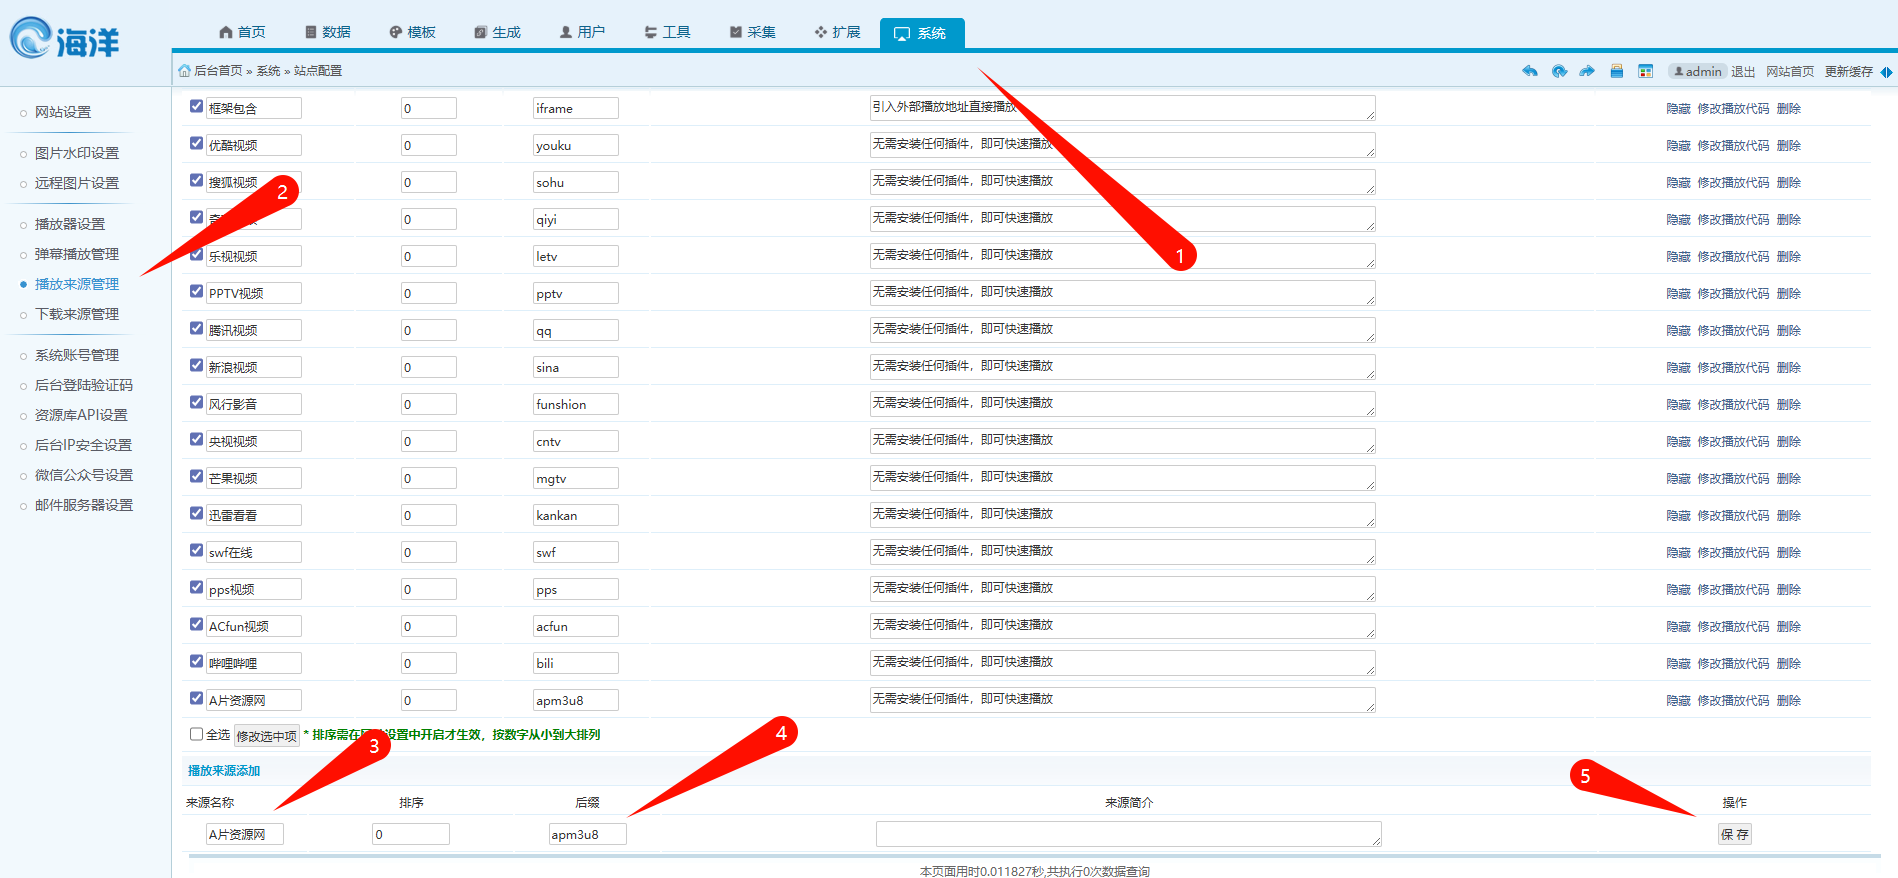Click the home icon in breadcrumb

[184, 71]
